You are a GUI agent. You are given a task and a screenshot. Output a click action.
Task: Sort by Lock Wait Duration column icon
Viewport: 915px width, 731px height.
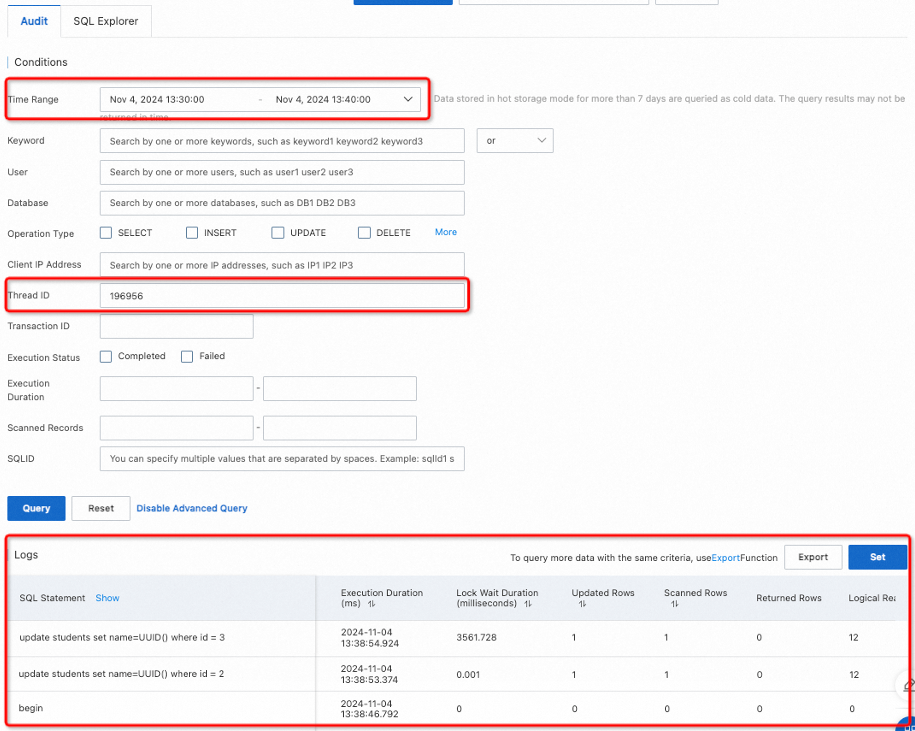click(x=528, y=604)
